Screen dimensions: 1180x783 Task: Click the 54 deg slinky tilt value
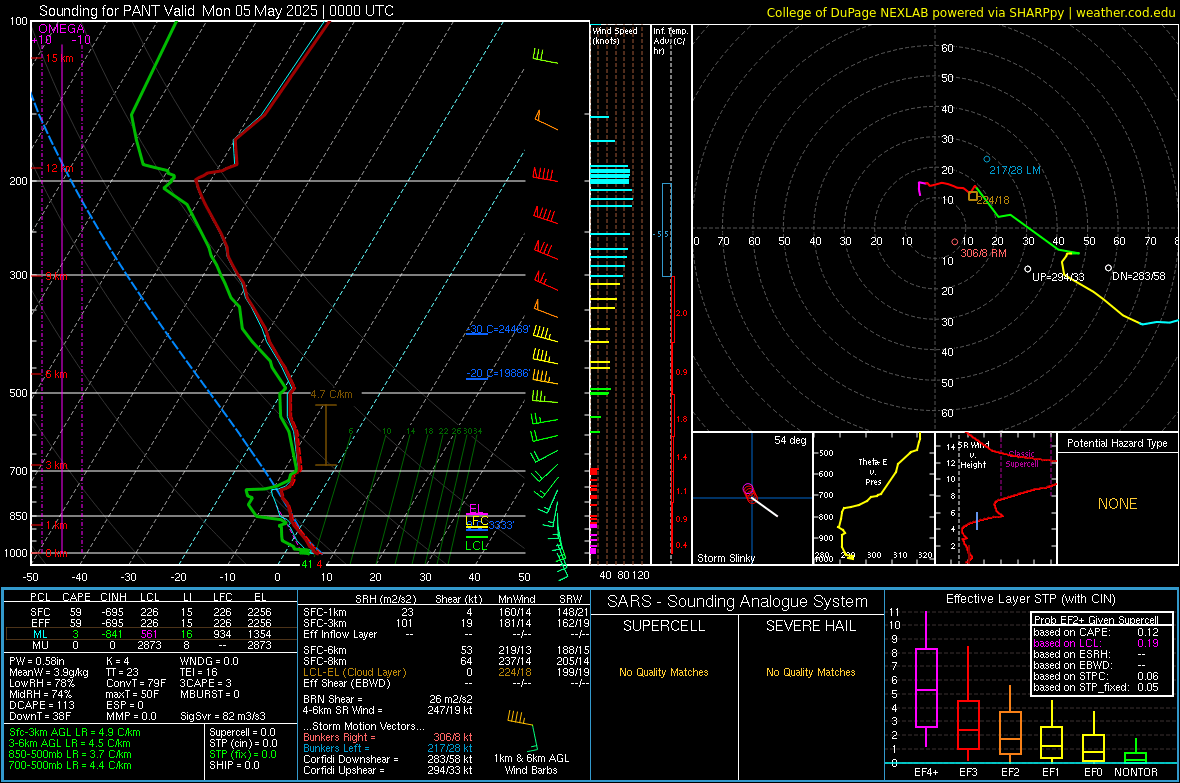[790, 440]
